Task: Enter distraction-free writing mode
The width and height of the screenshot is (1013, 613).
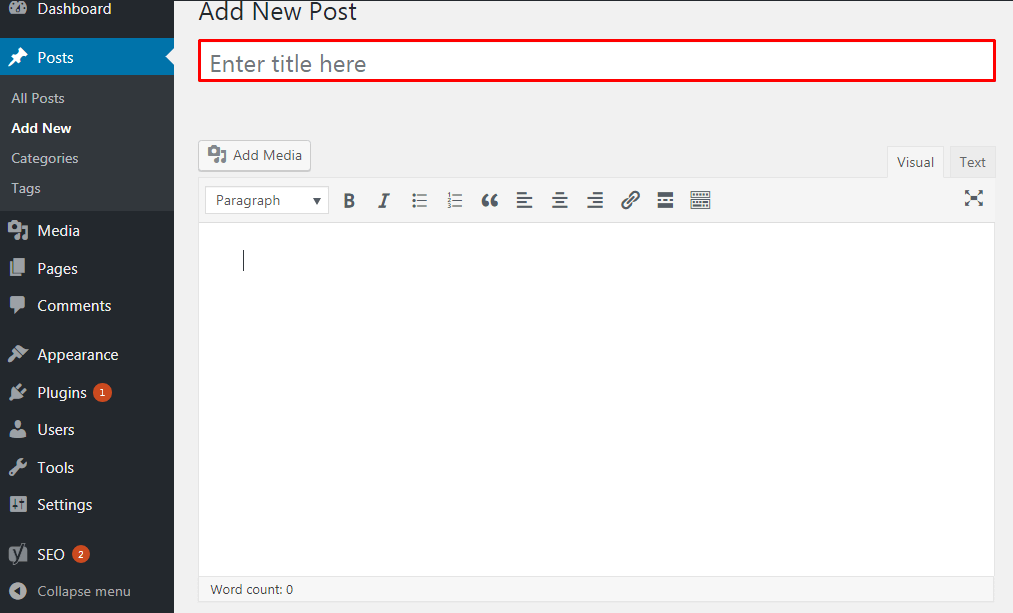Action: pos(974,198)
